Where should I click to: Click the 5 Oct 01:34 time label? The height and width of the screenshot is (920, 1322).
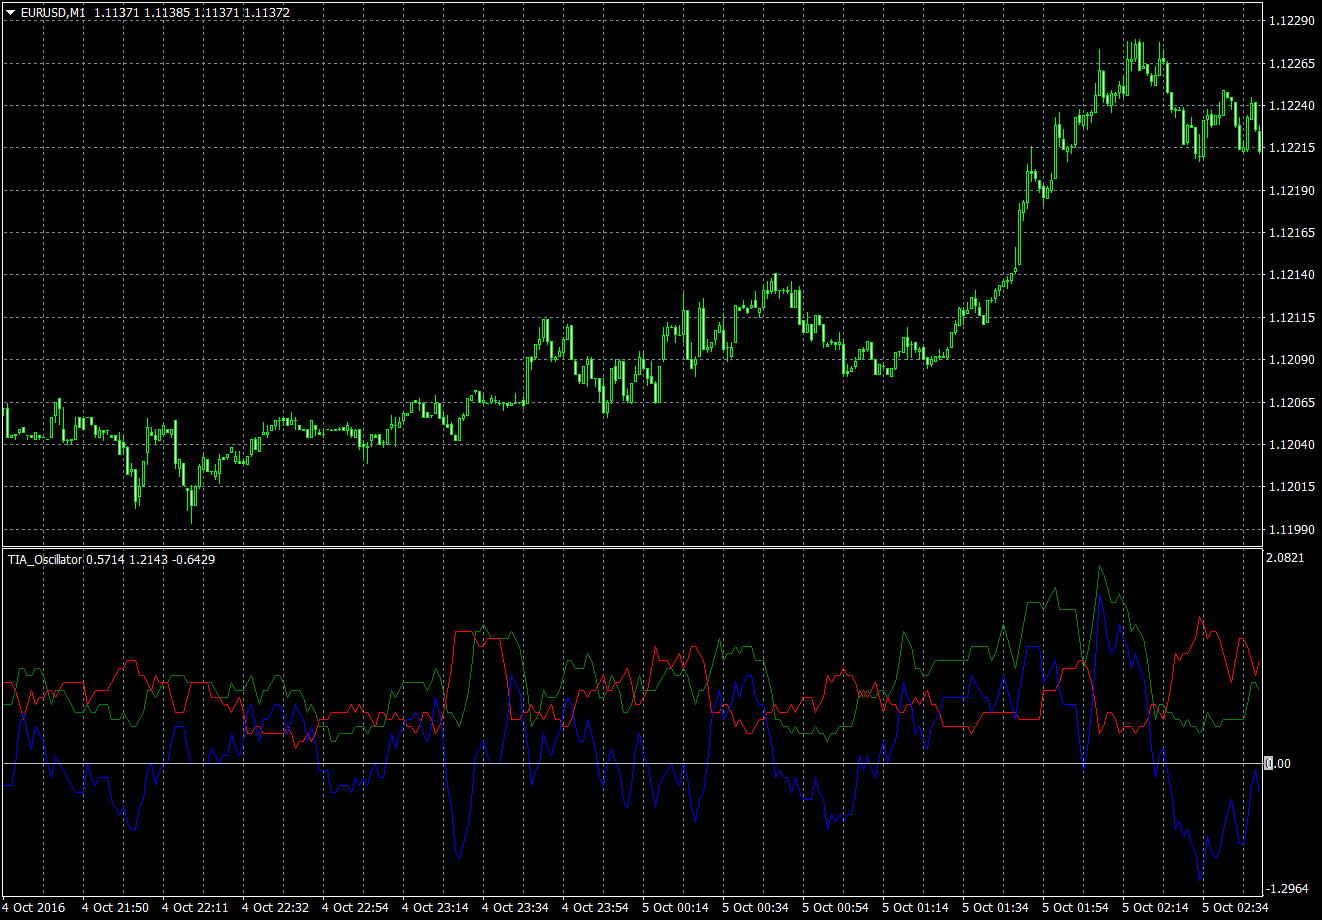(996, 908)
